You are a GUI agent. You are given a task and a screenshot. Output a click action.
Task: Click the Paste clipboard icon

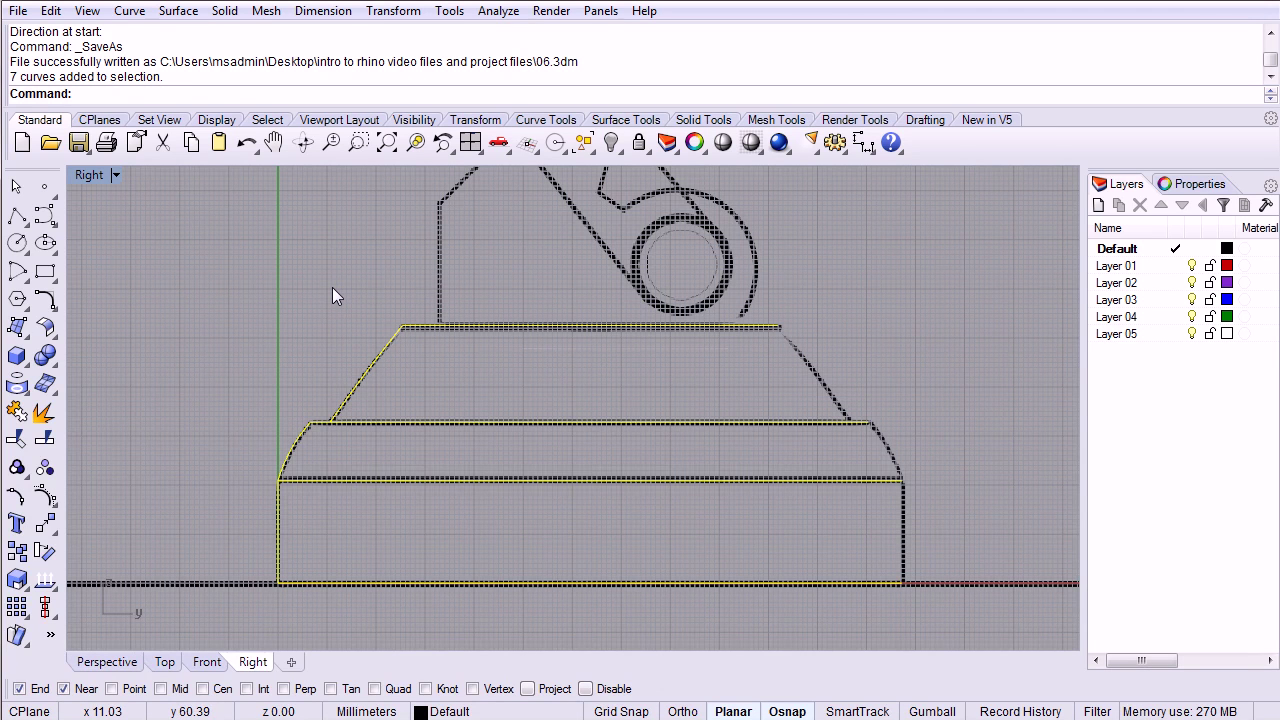(219, 143)
